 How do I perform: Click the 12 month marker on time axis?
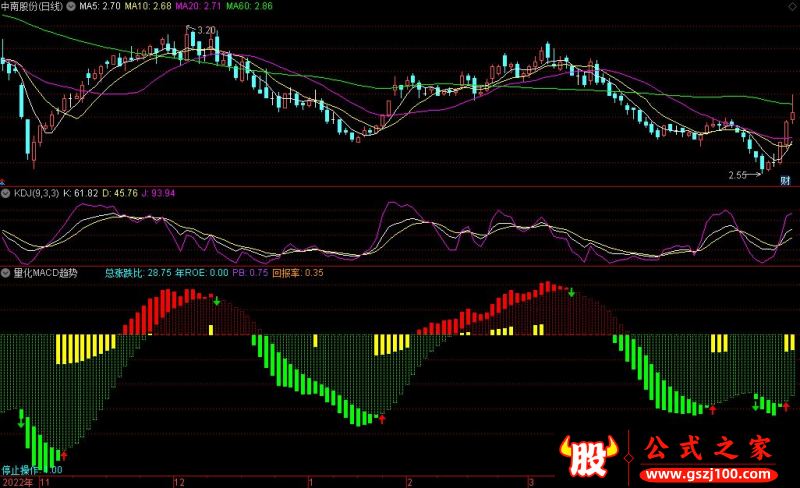pos(179,481)
